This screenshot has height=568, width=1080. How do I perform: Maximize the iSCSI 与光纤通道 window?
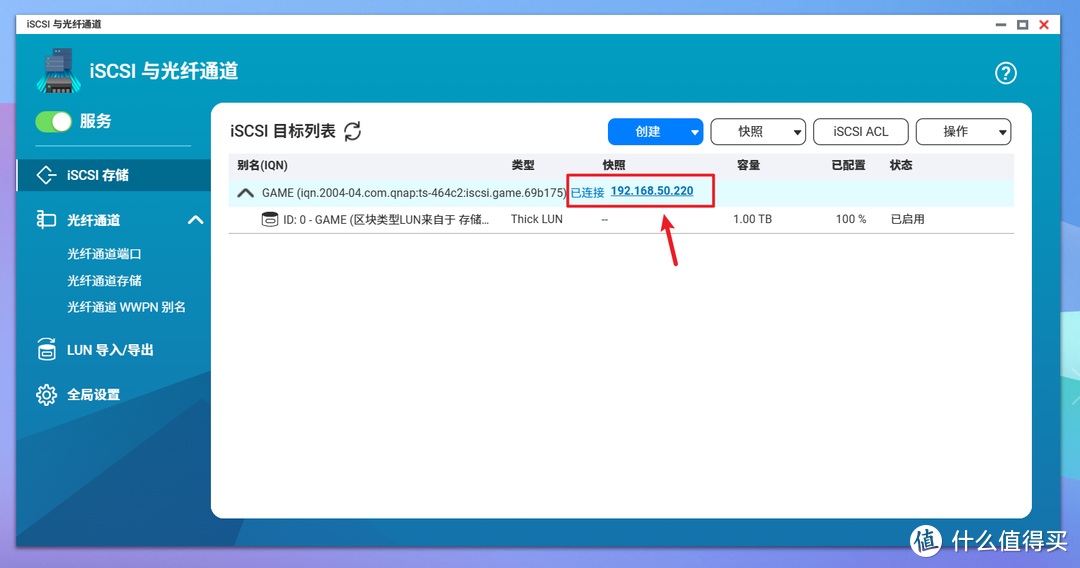[1023, 25]
